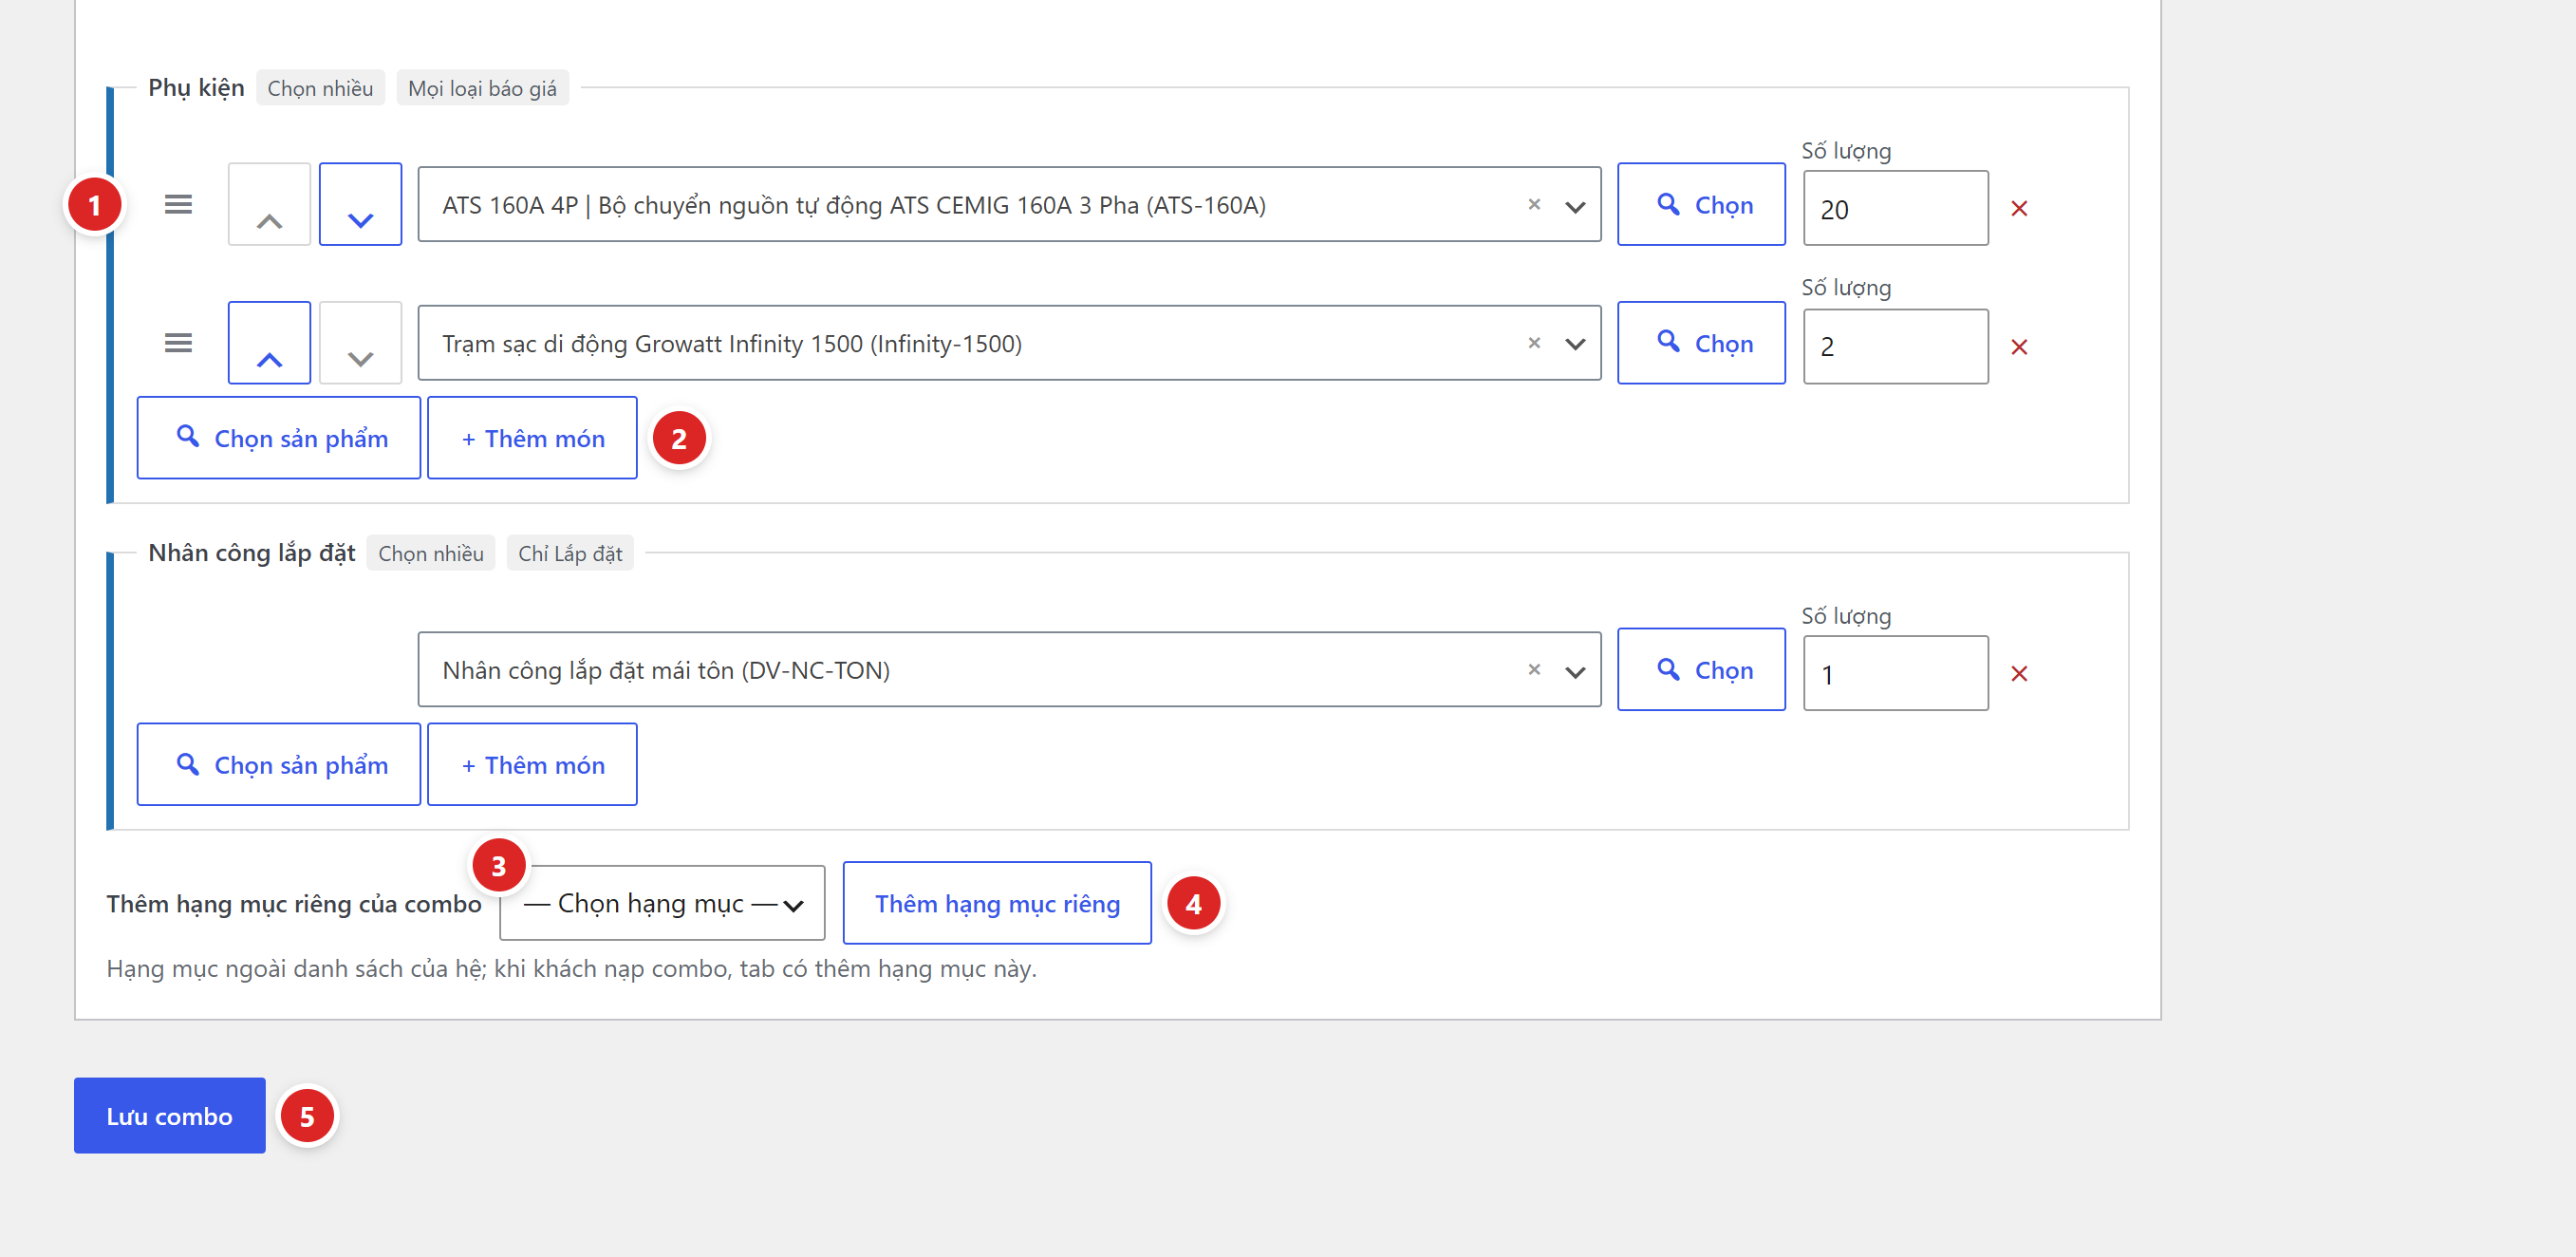
Task: Click Chọn button beside ATS 160A
Action: tap(1701, 204)
